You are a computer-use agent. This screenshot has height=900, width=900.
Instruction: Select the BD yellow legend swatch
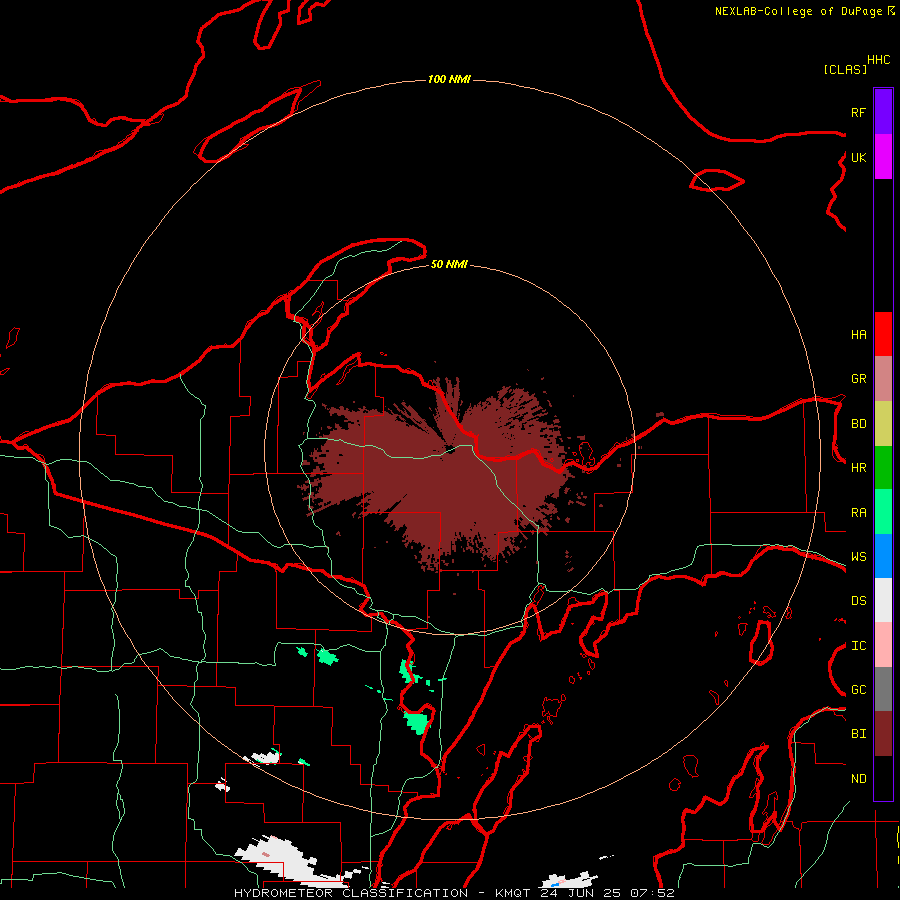[x=883, y=424]
